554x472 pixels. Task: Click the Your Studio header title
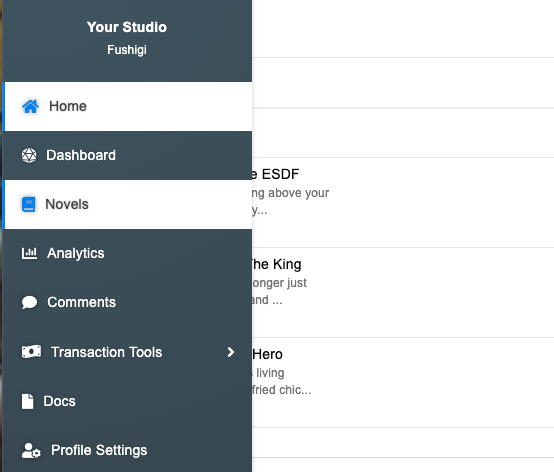(x=127, y=27)
